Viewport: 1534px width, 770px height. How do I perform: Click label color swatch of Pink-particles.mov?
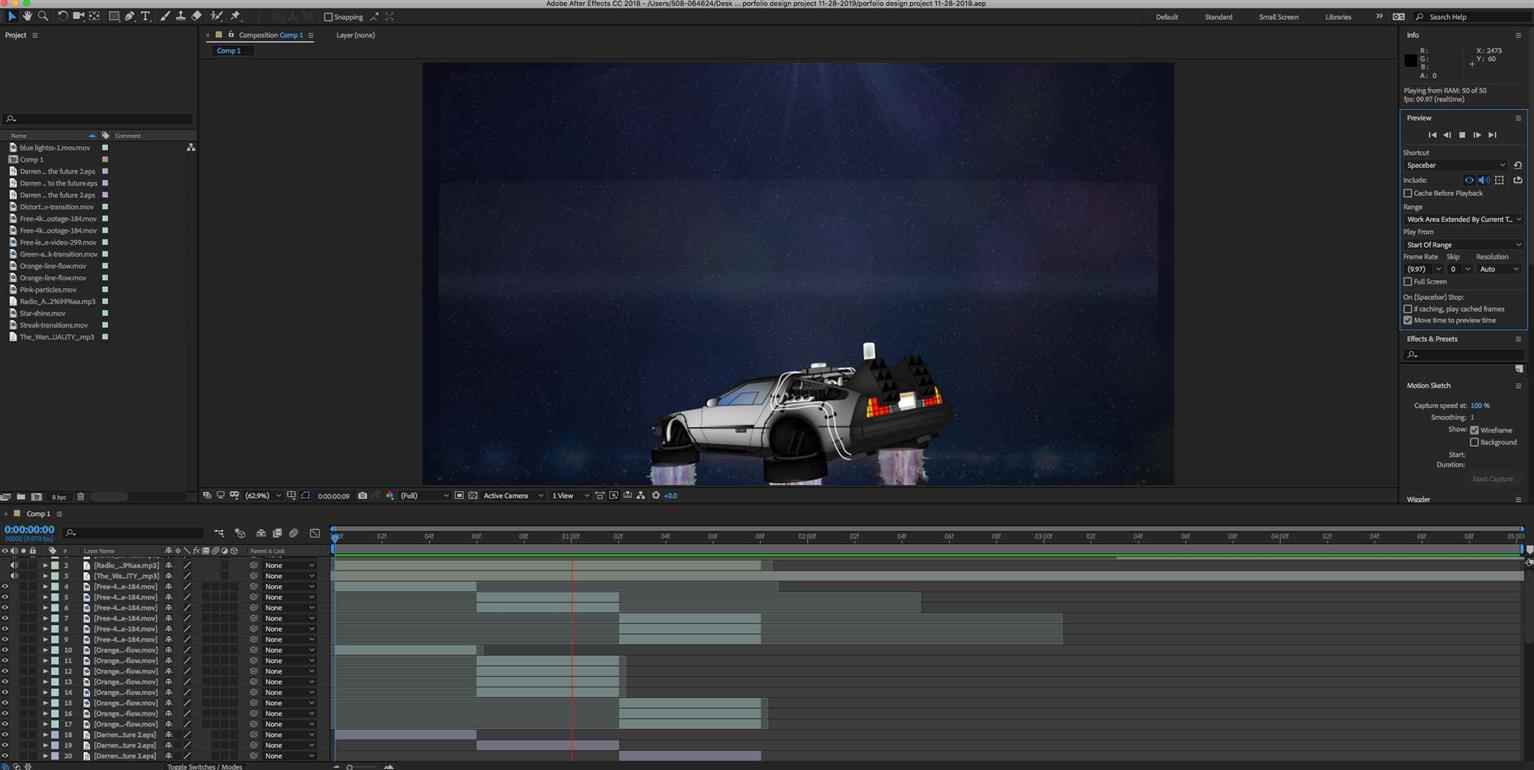coord(105,289)
